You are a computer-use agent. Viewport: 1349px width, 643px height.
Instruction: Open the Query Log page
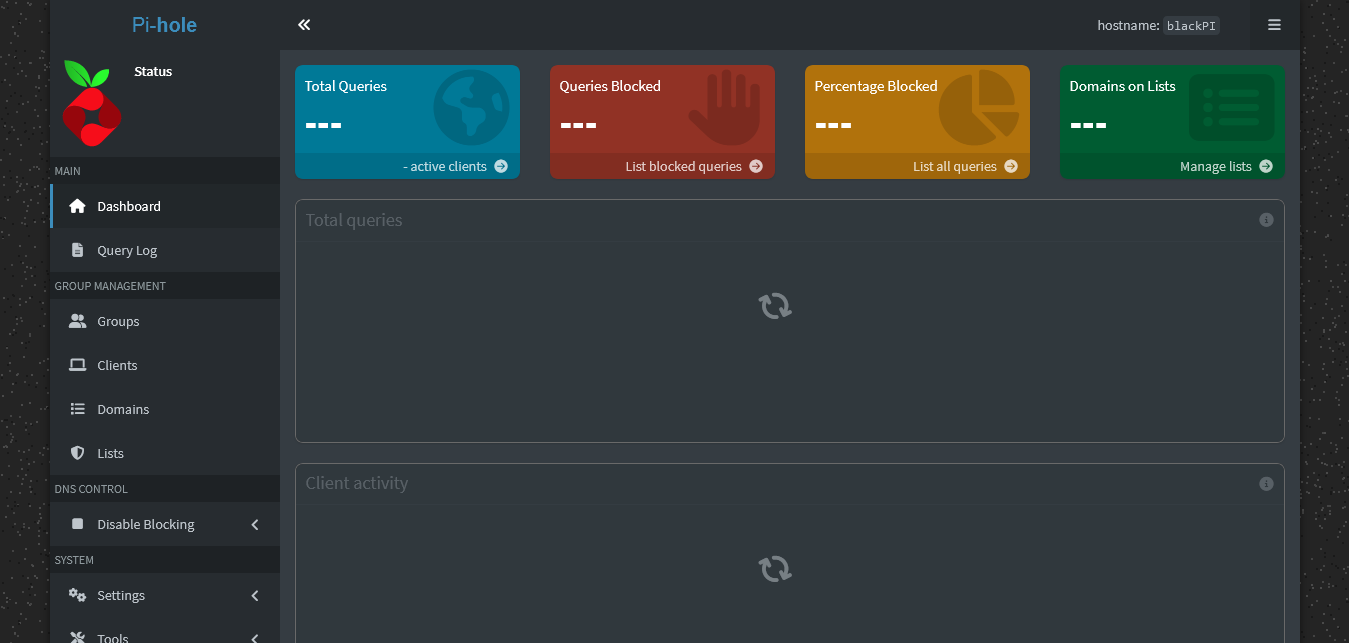127,250
